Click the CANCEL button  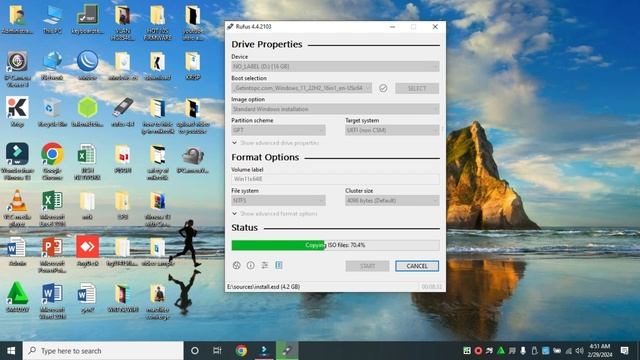pyautogui.click(x=417, y=266)
